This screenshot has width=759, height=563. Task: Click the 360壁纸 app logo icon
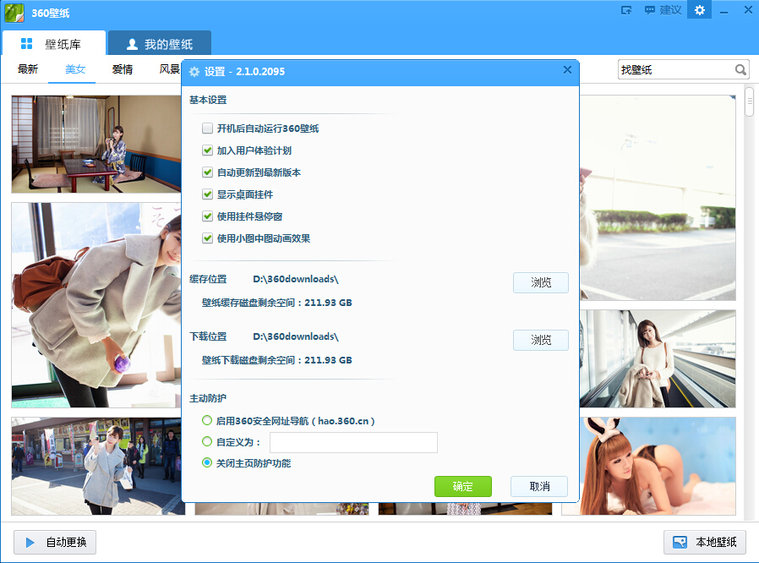(x=15, y=13)
